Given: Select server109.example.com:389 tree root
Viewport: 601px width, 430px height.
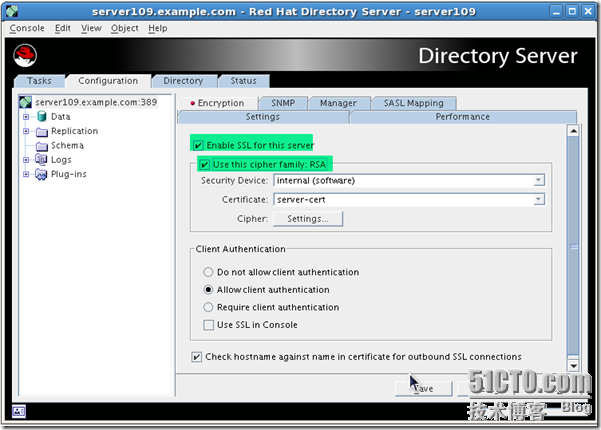Looking at the screenshot, I should pyautogui.click(x=96, y=102).
